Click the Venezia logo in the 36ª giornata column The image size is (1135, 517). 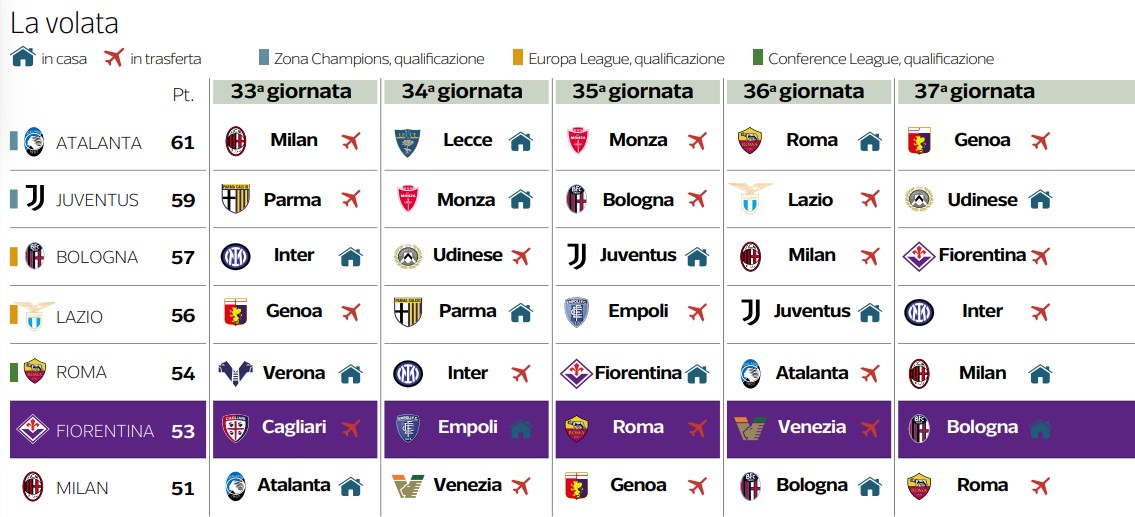tap(750, 429)
